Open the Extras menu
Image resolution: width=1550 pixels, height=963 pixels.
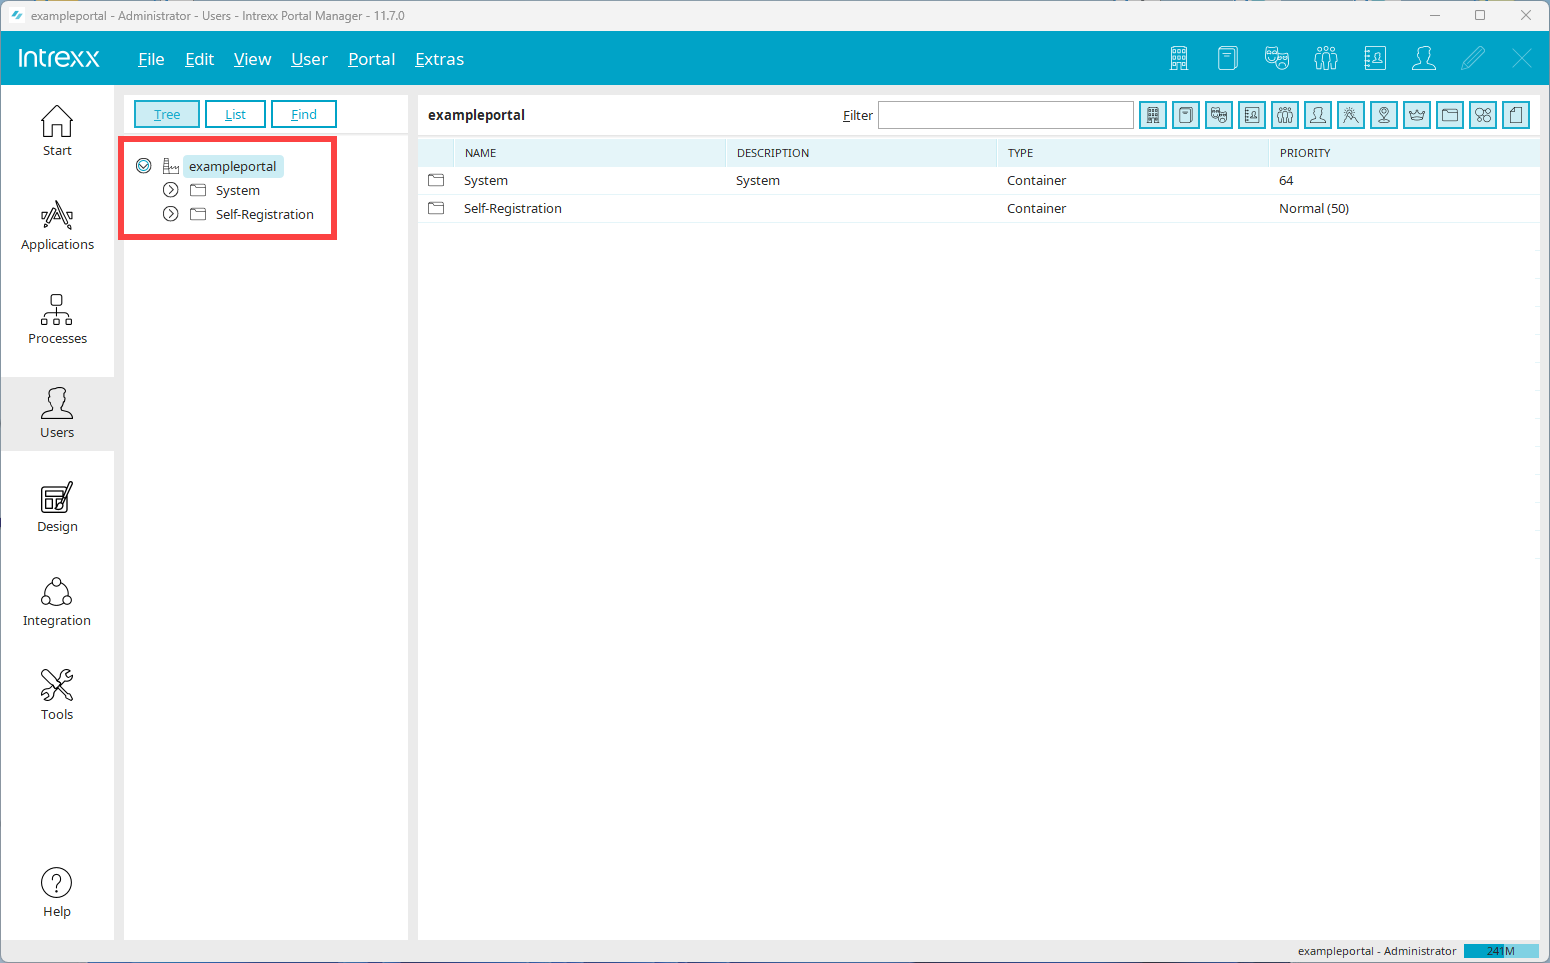[439, 59]
